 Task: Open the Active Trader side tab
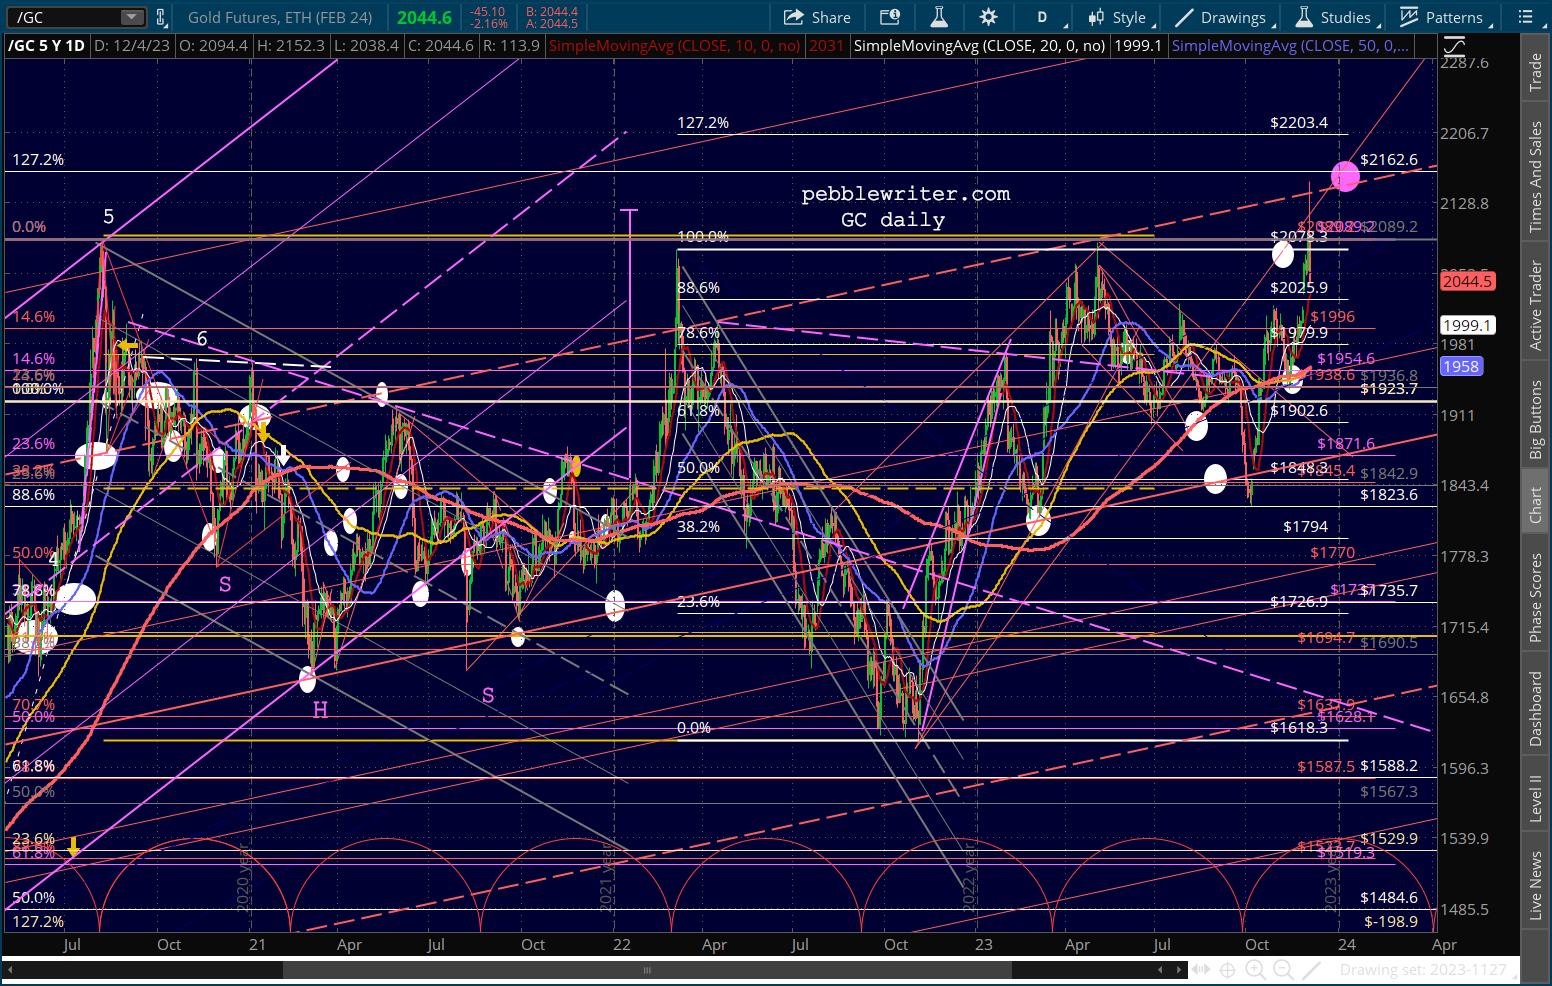pos(1535,305)
